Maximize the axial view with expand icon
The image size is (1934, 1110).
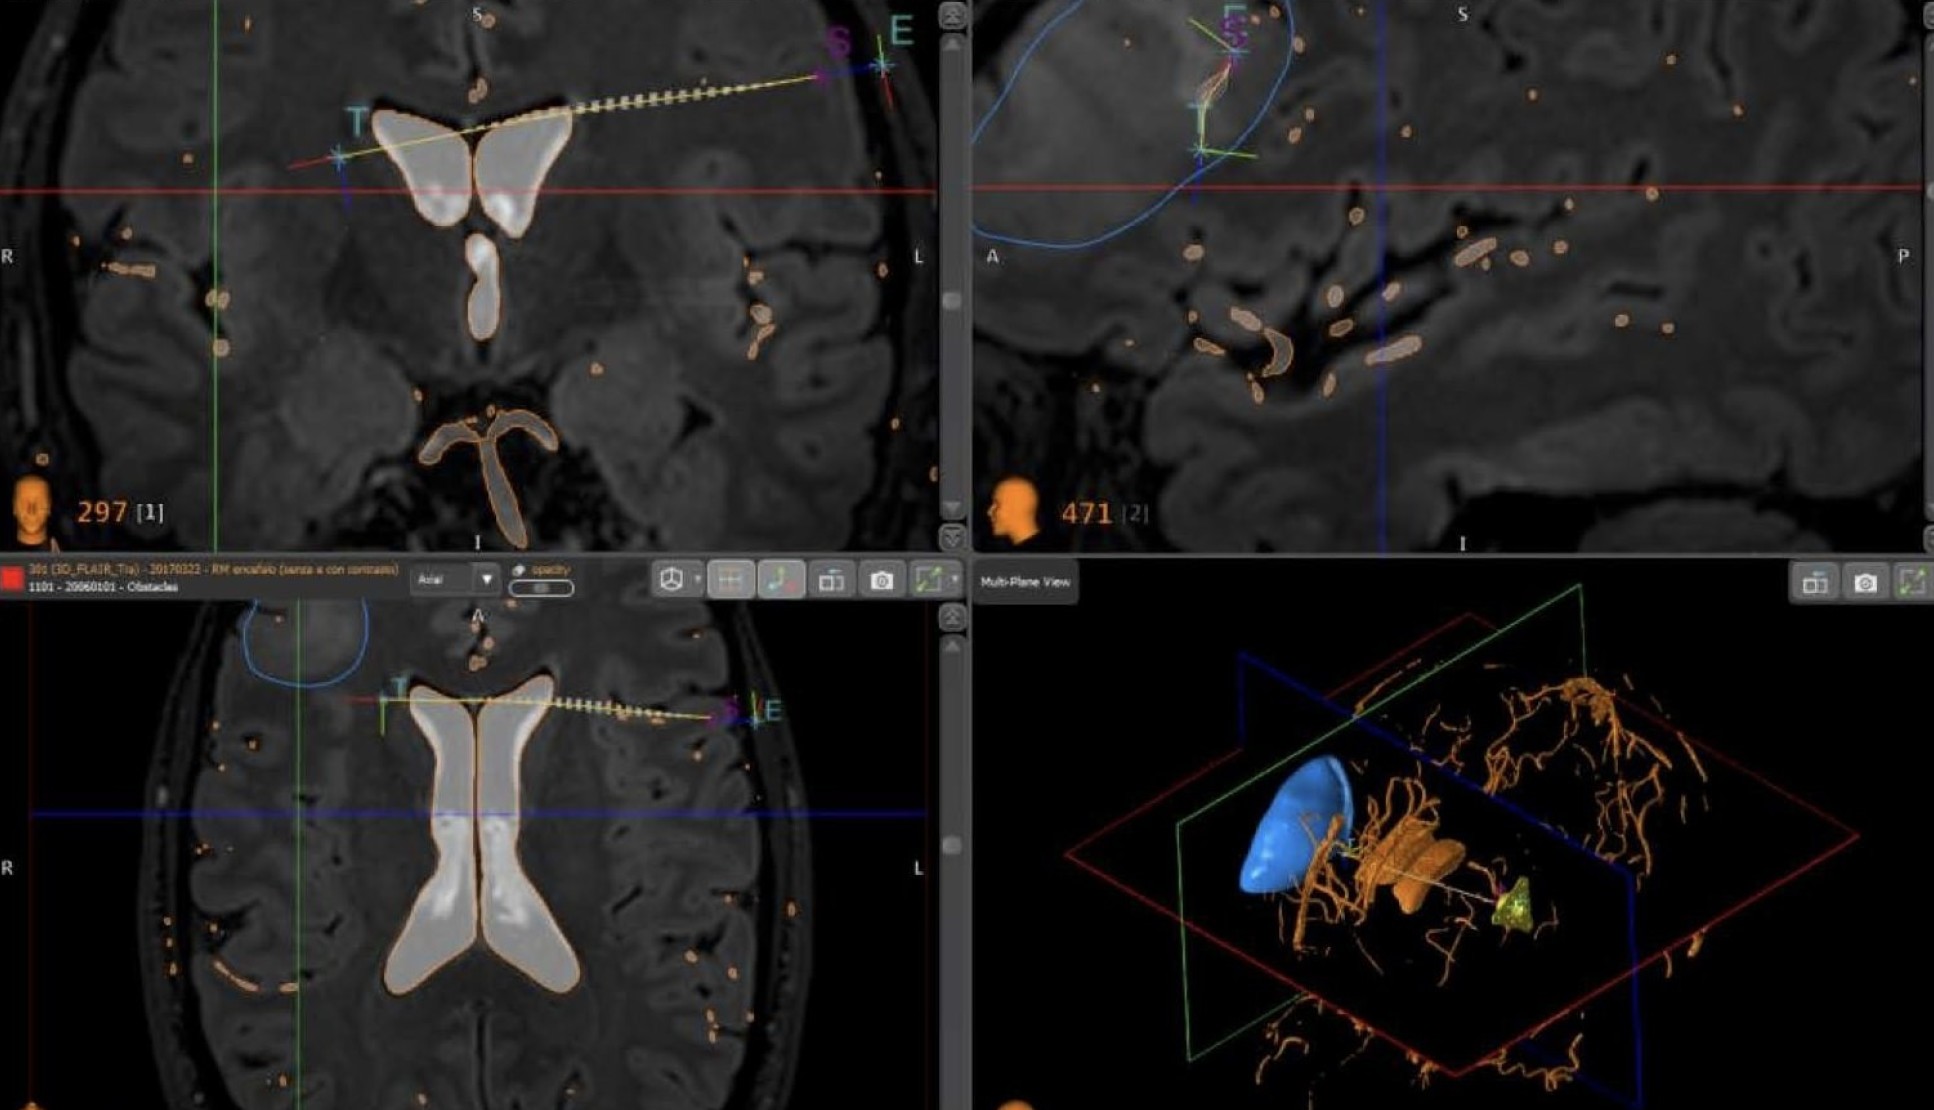tap(928, 580)
